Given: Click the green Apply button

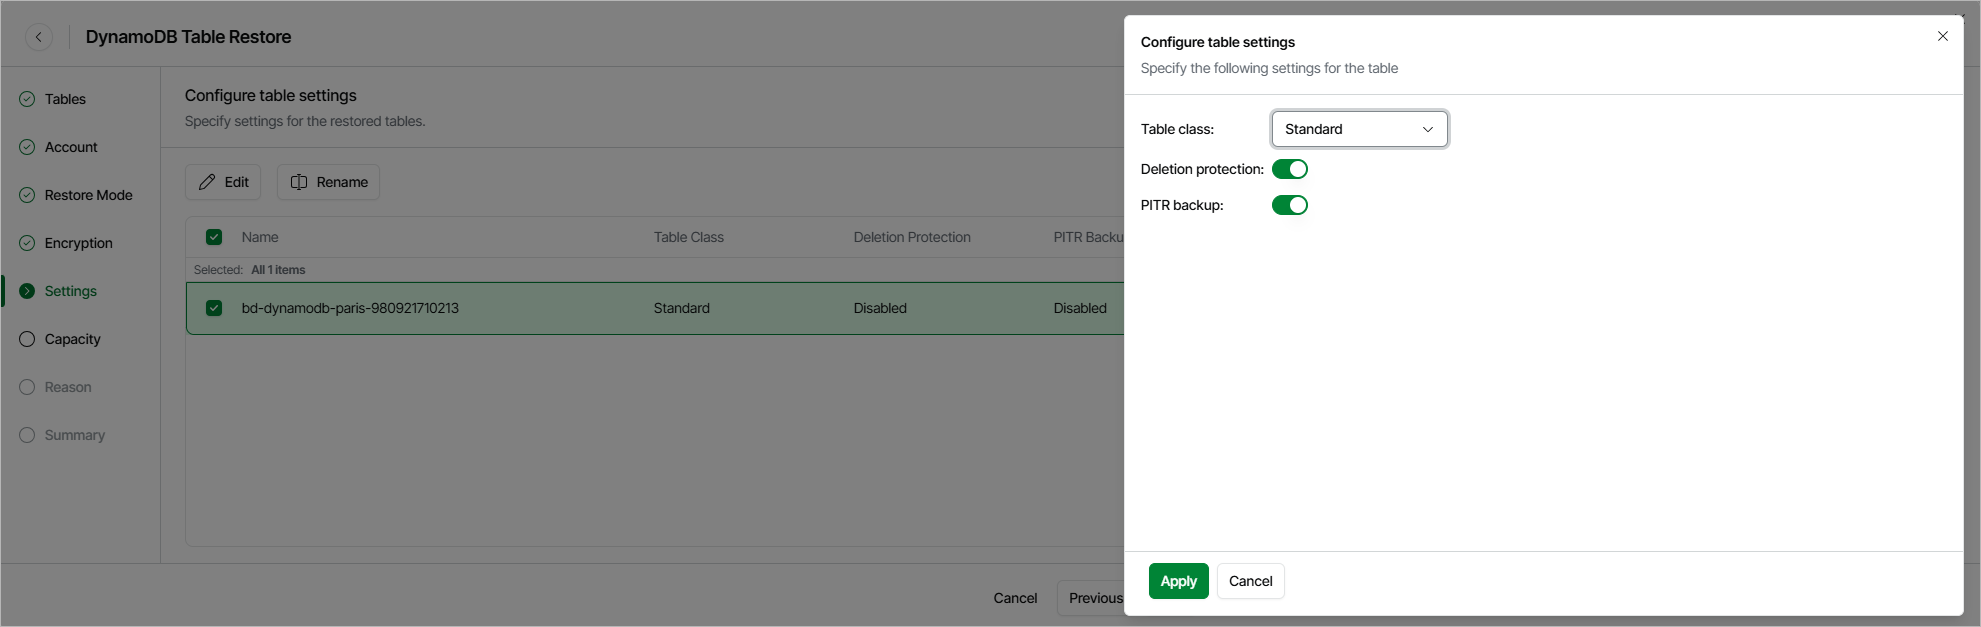Looking at the screenshot, I should tap(1178, 581).
